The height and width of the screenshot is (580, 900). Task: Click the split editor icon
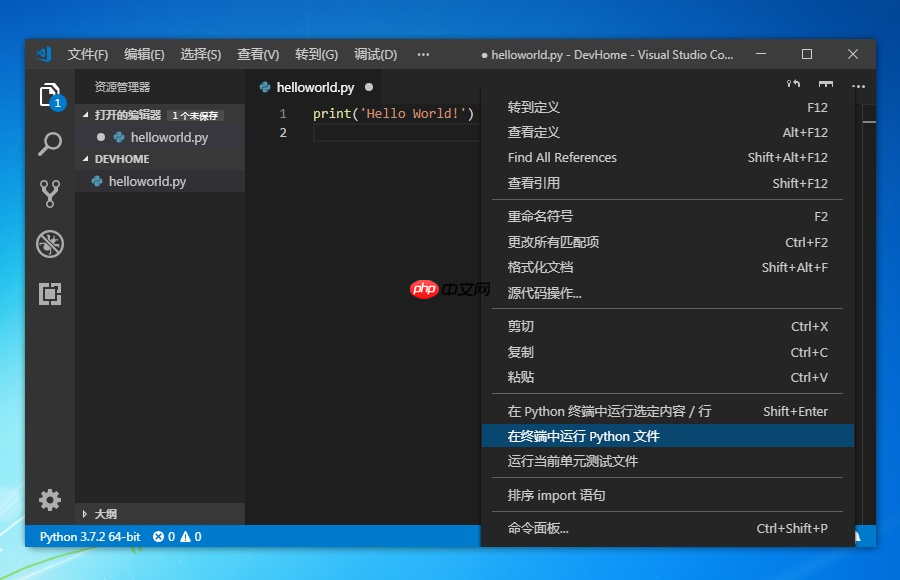pos(826,86)
